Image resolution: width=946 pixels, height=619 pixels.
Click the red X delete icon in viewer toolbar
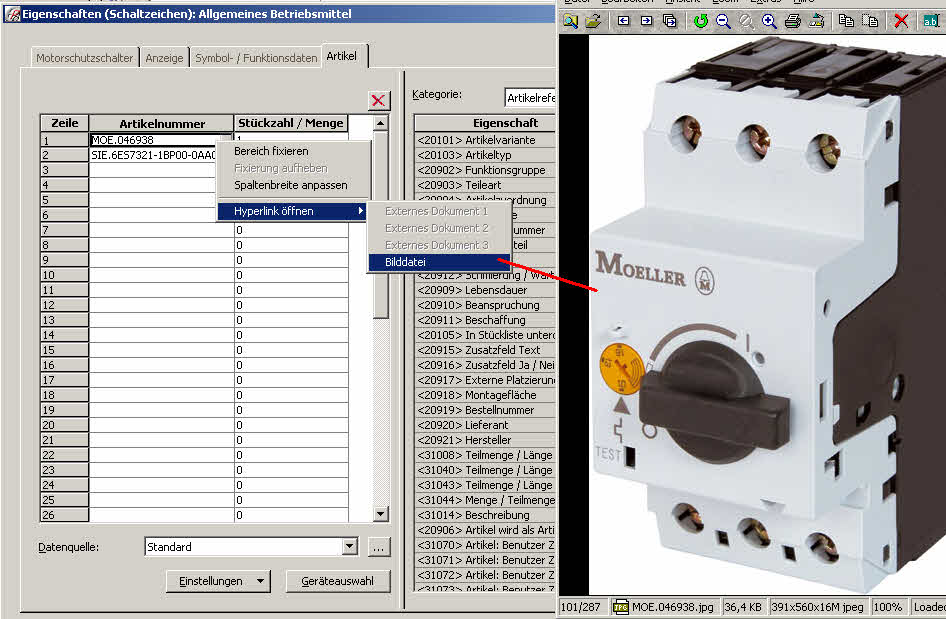coord(901,21)
